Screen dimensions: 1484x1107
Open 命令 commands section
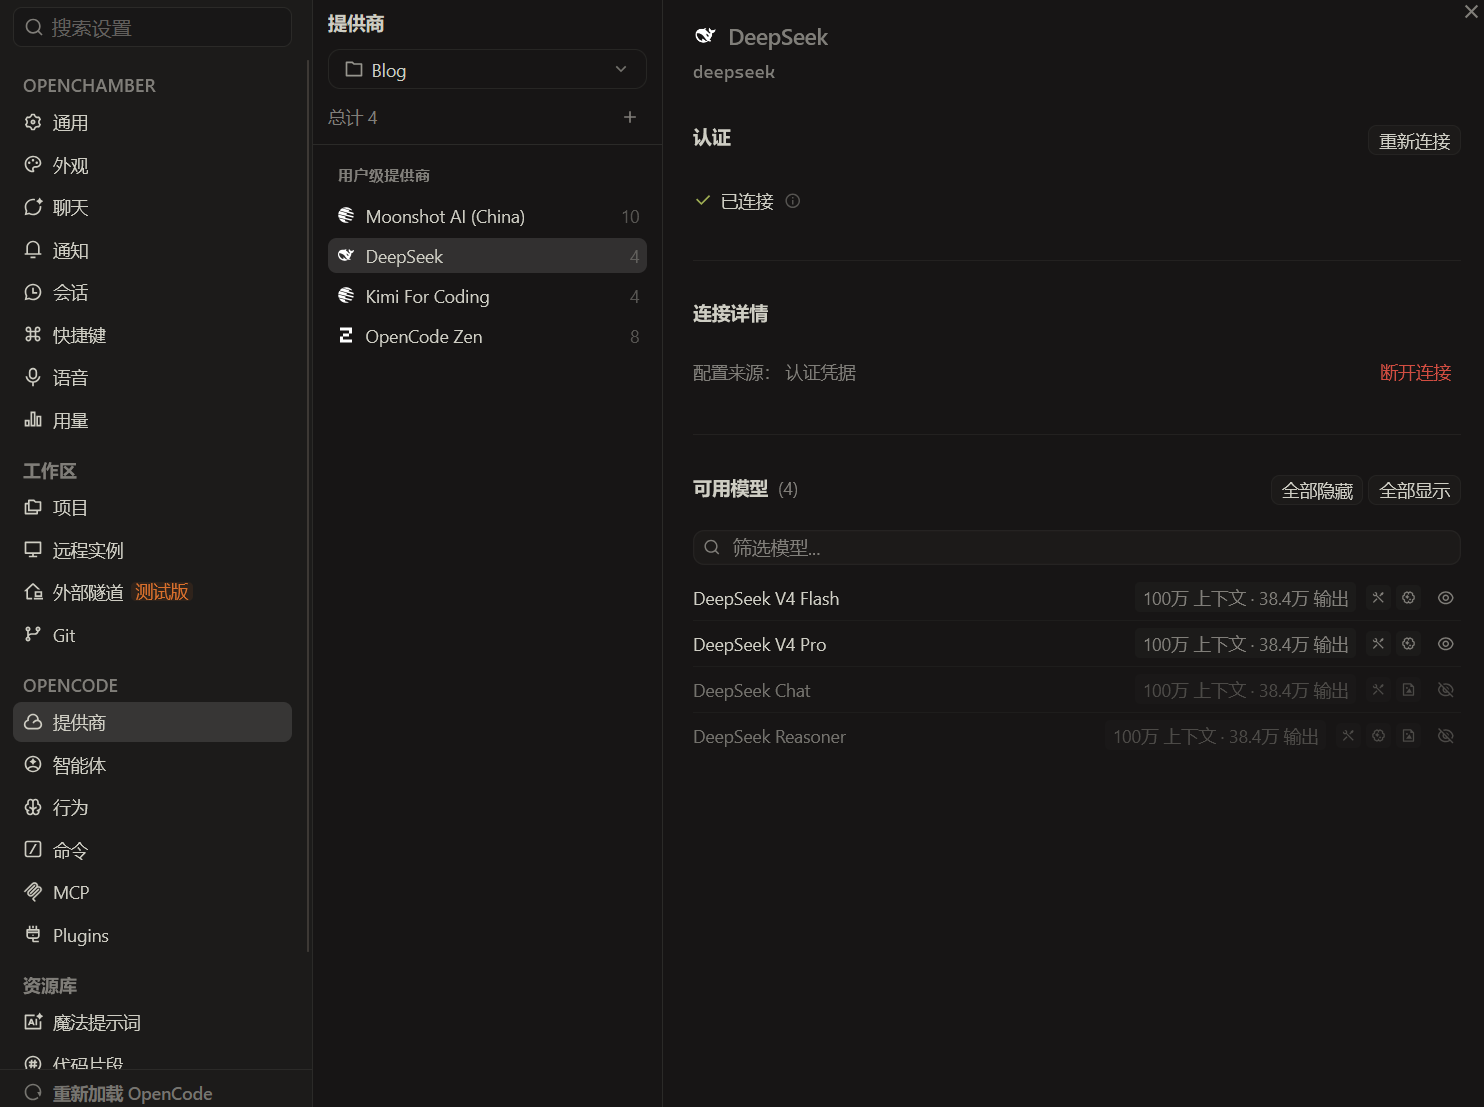click(x=152, y=850)
